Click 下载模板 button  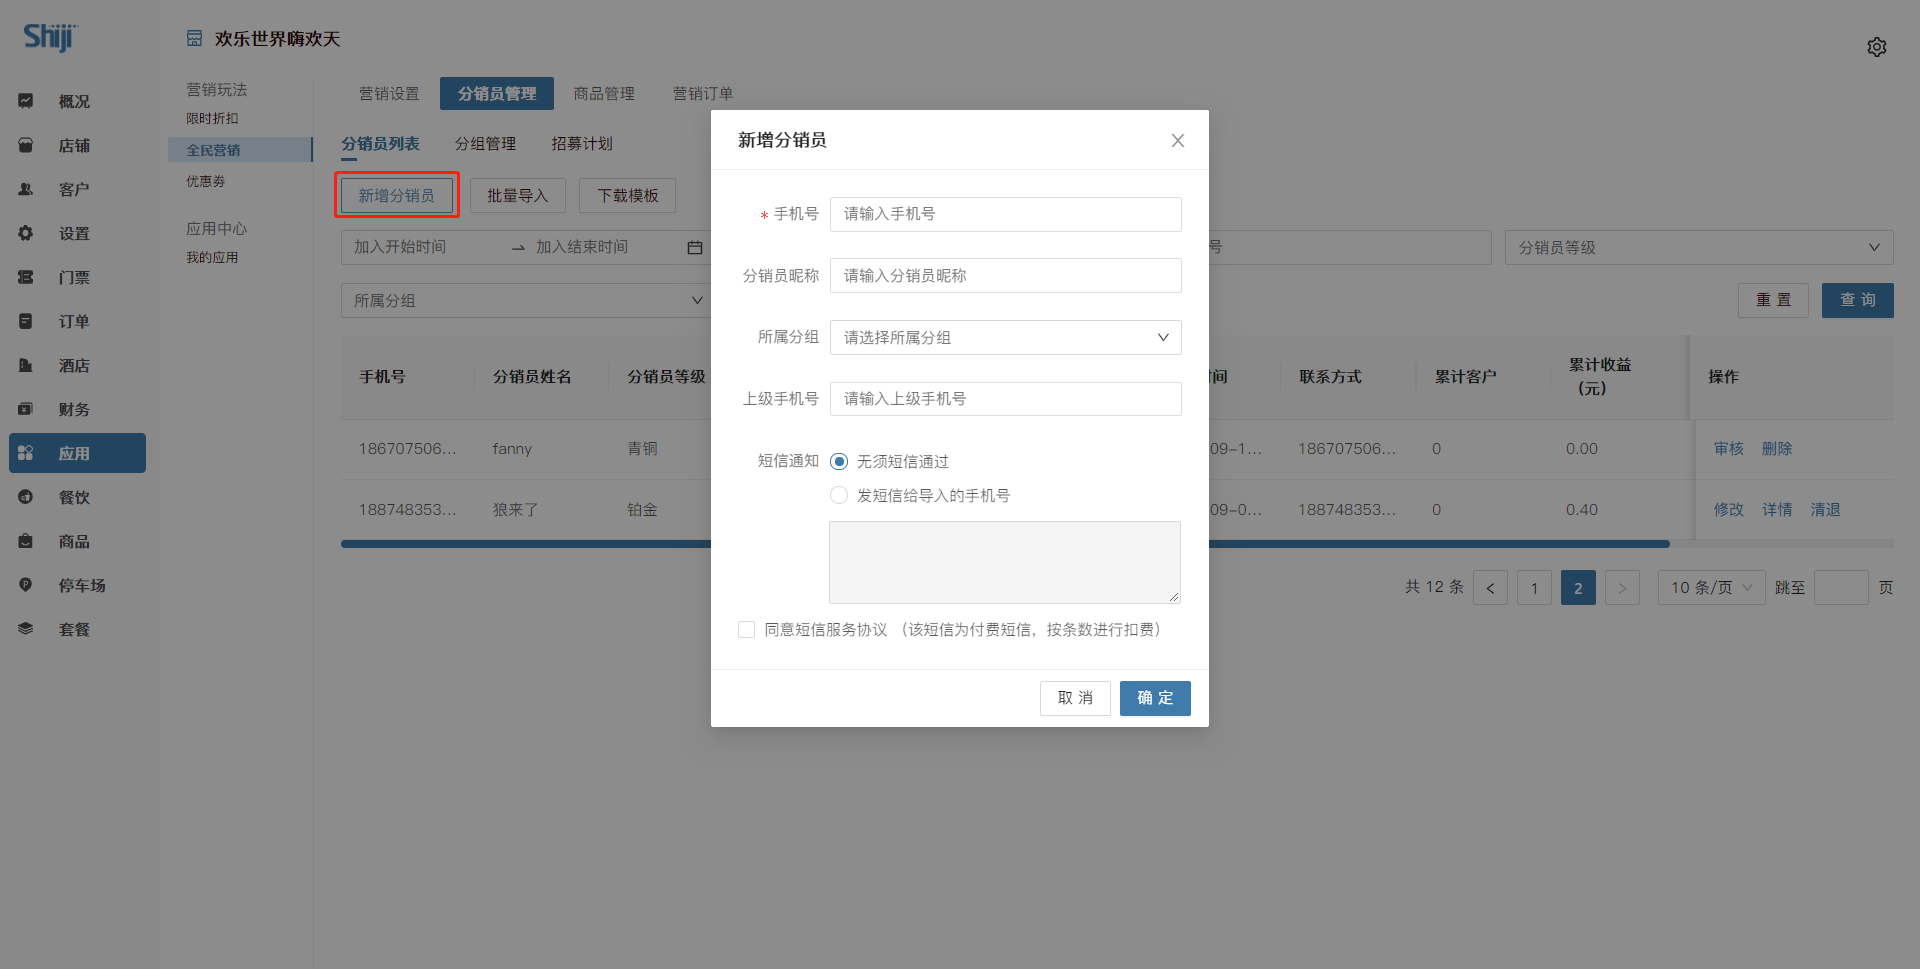tap(628, 195)
